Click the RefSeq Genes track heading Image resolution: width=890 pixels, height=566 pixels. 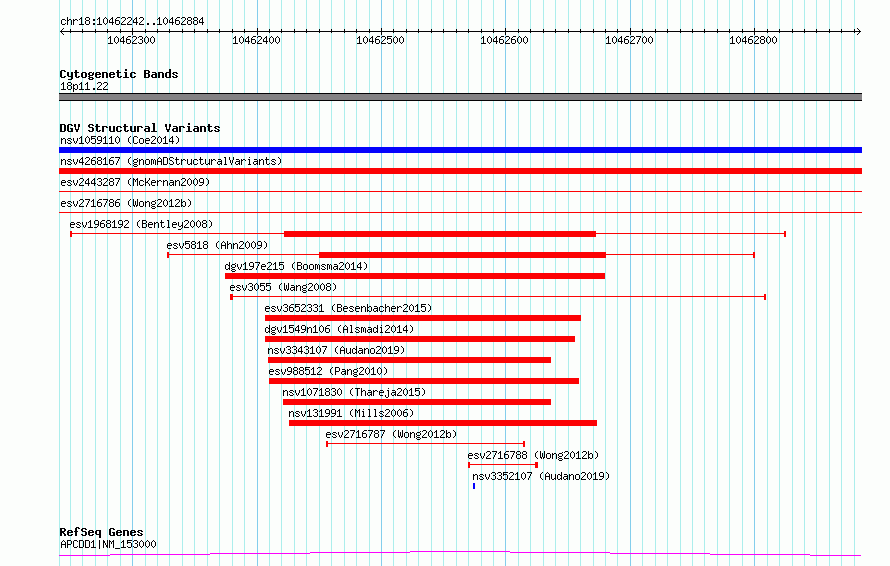102,532
